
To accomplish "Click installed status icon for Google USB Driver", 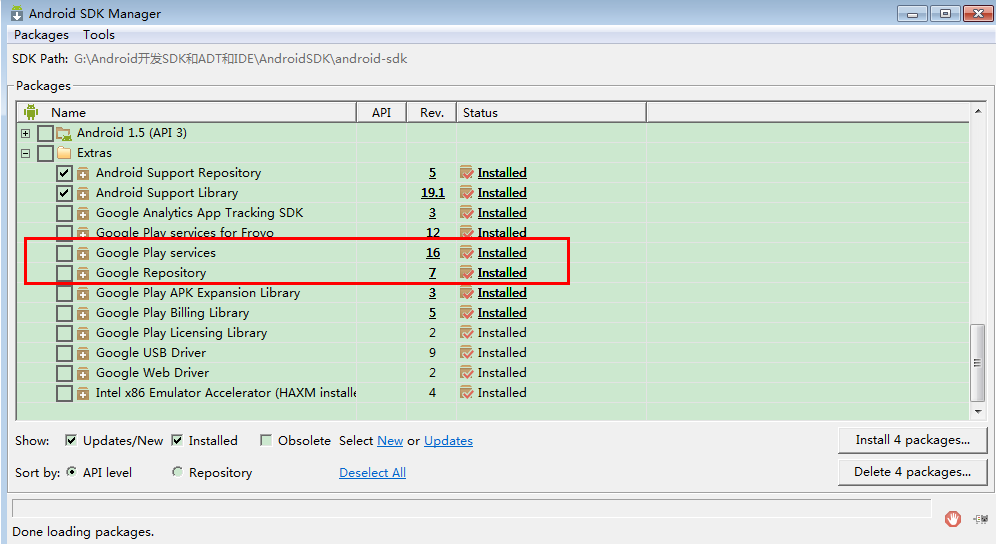I will [x=467, y=353].
